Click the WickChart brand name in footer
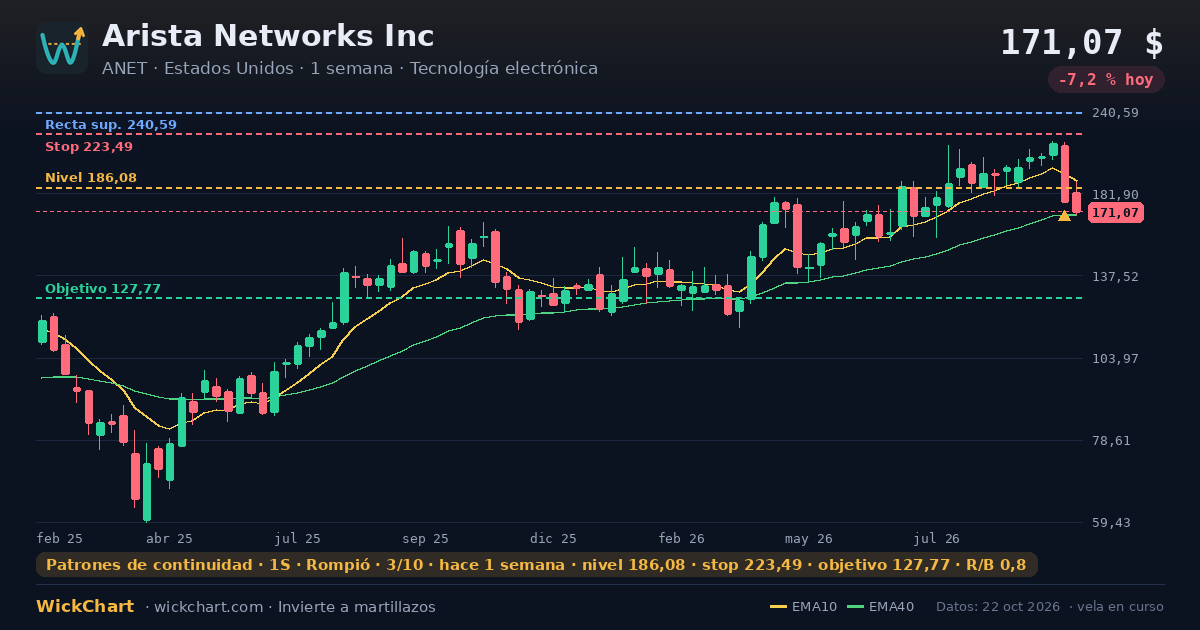Image resolution: width=1200 pixels, height=630 pixels. pos(85,607)
